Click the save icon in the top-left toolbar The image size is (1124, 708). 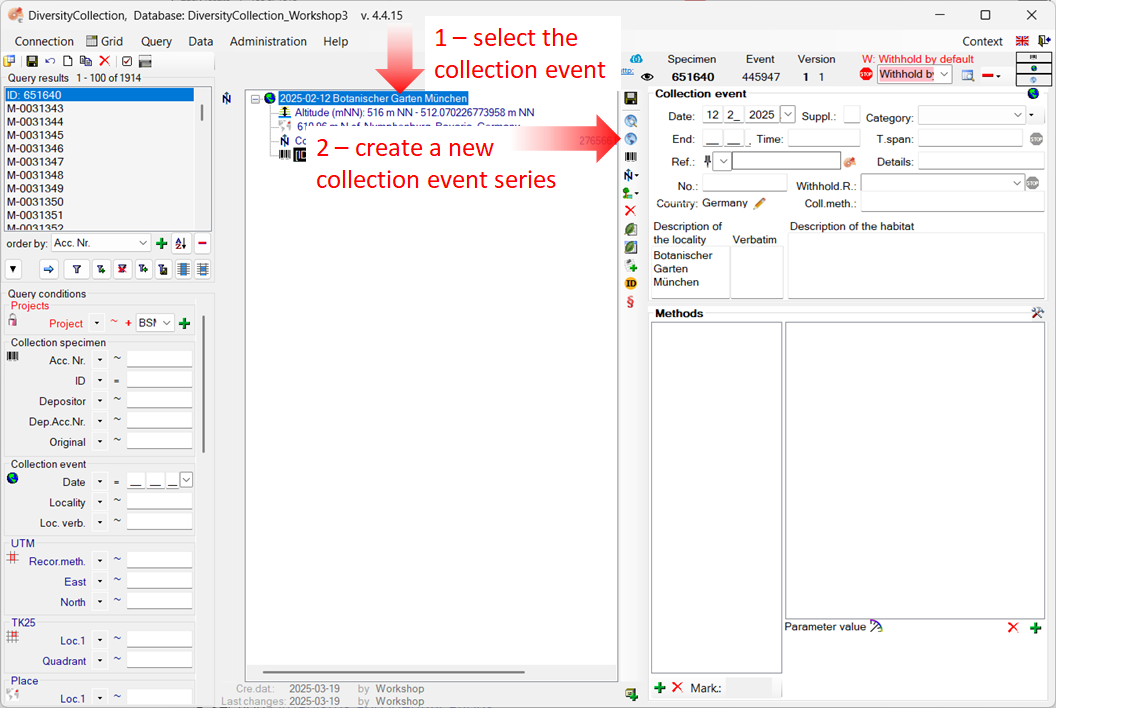(32, 61)
